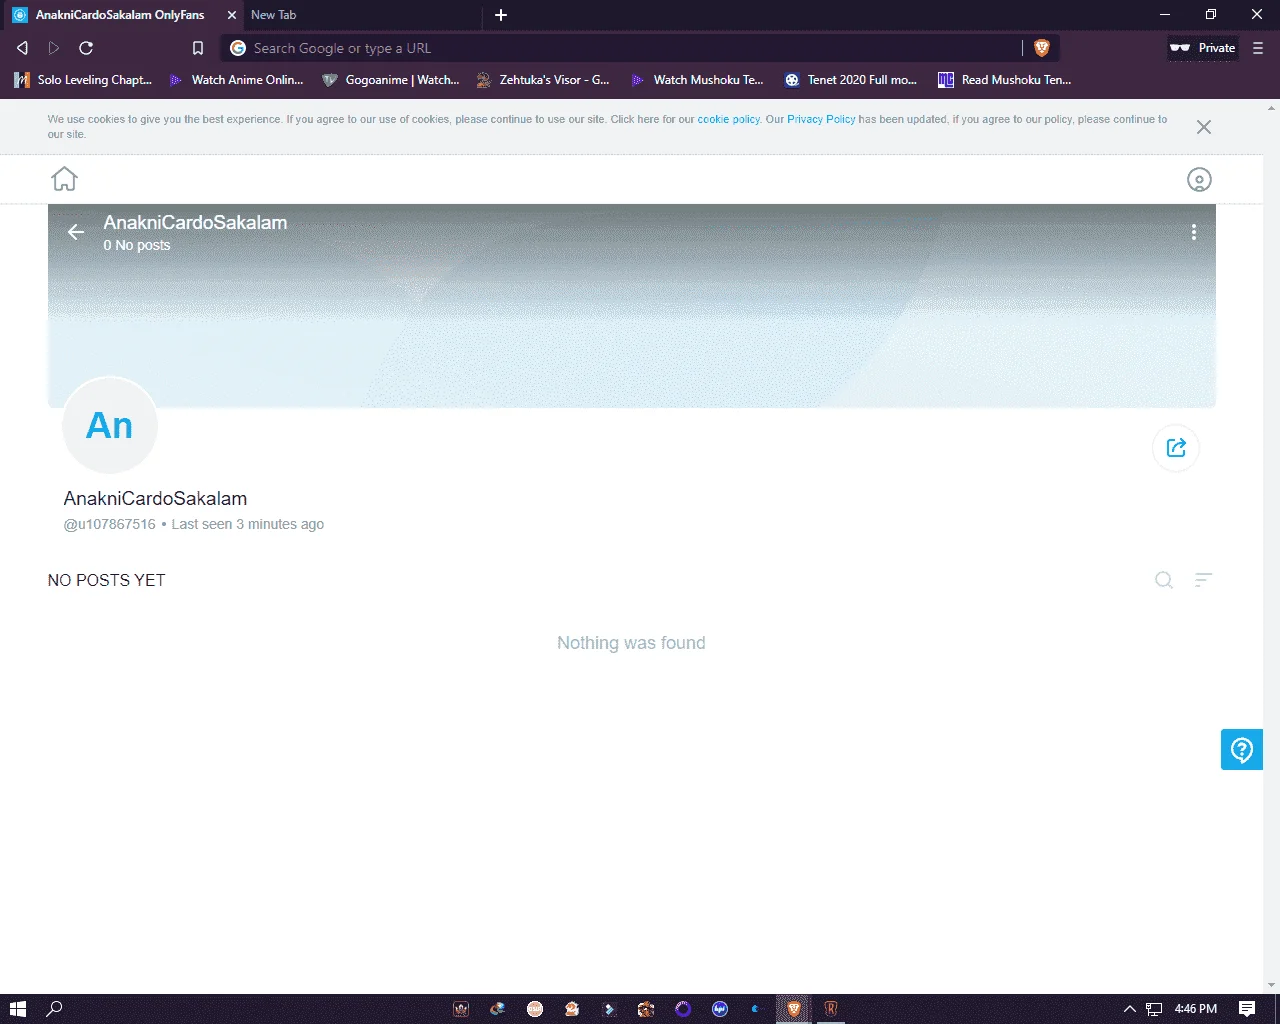Open the taskbar app with the red R icon
The image size is (1280, 1024).
pyautogui.click(x=830, y=1009)
